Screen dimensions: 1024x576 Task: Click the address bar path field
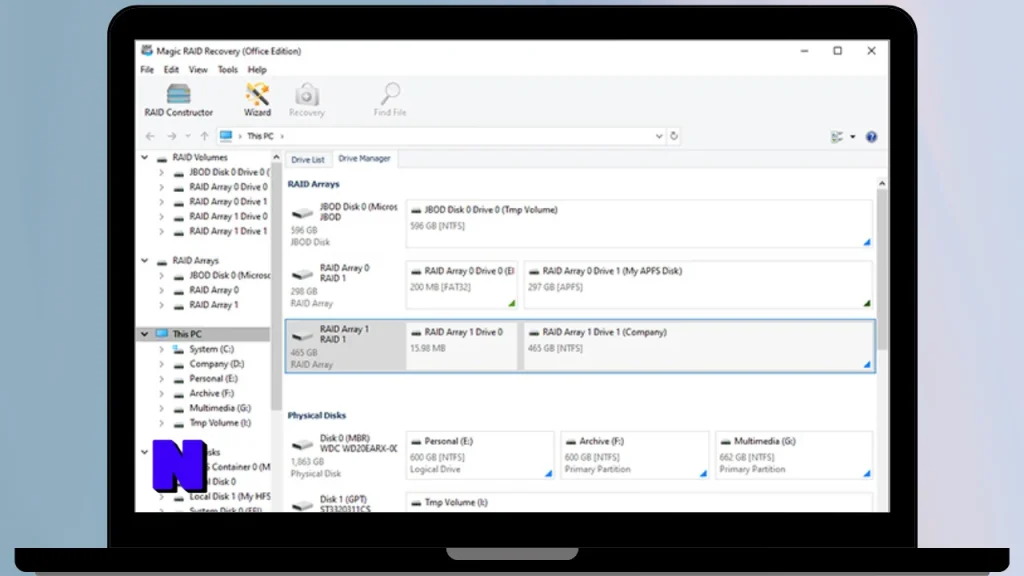441,136
